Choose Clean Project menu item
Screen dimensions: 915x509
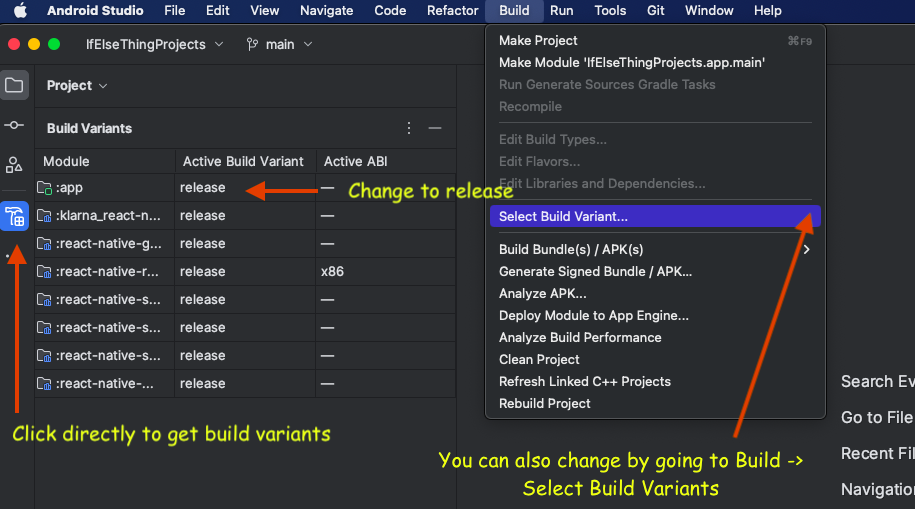pyautogui.click(x=655, y=360)
